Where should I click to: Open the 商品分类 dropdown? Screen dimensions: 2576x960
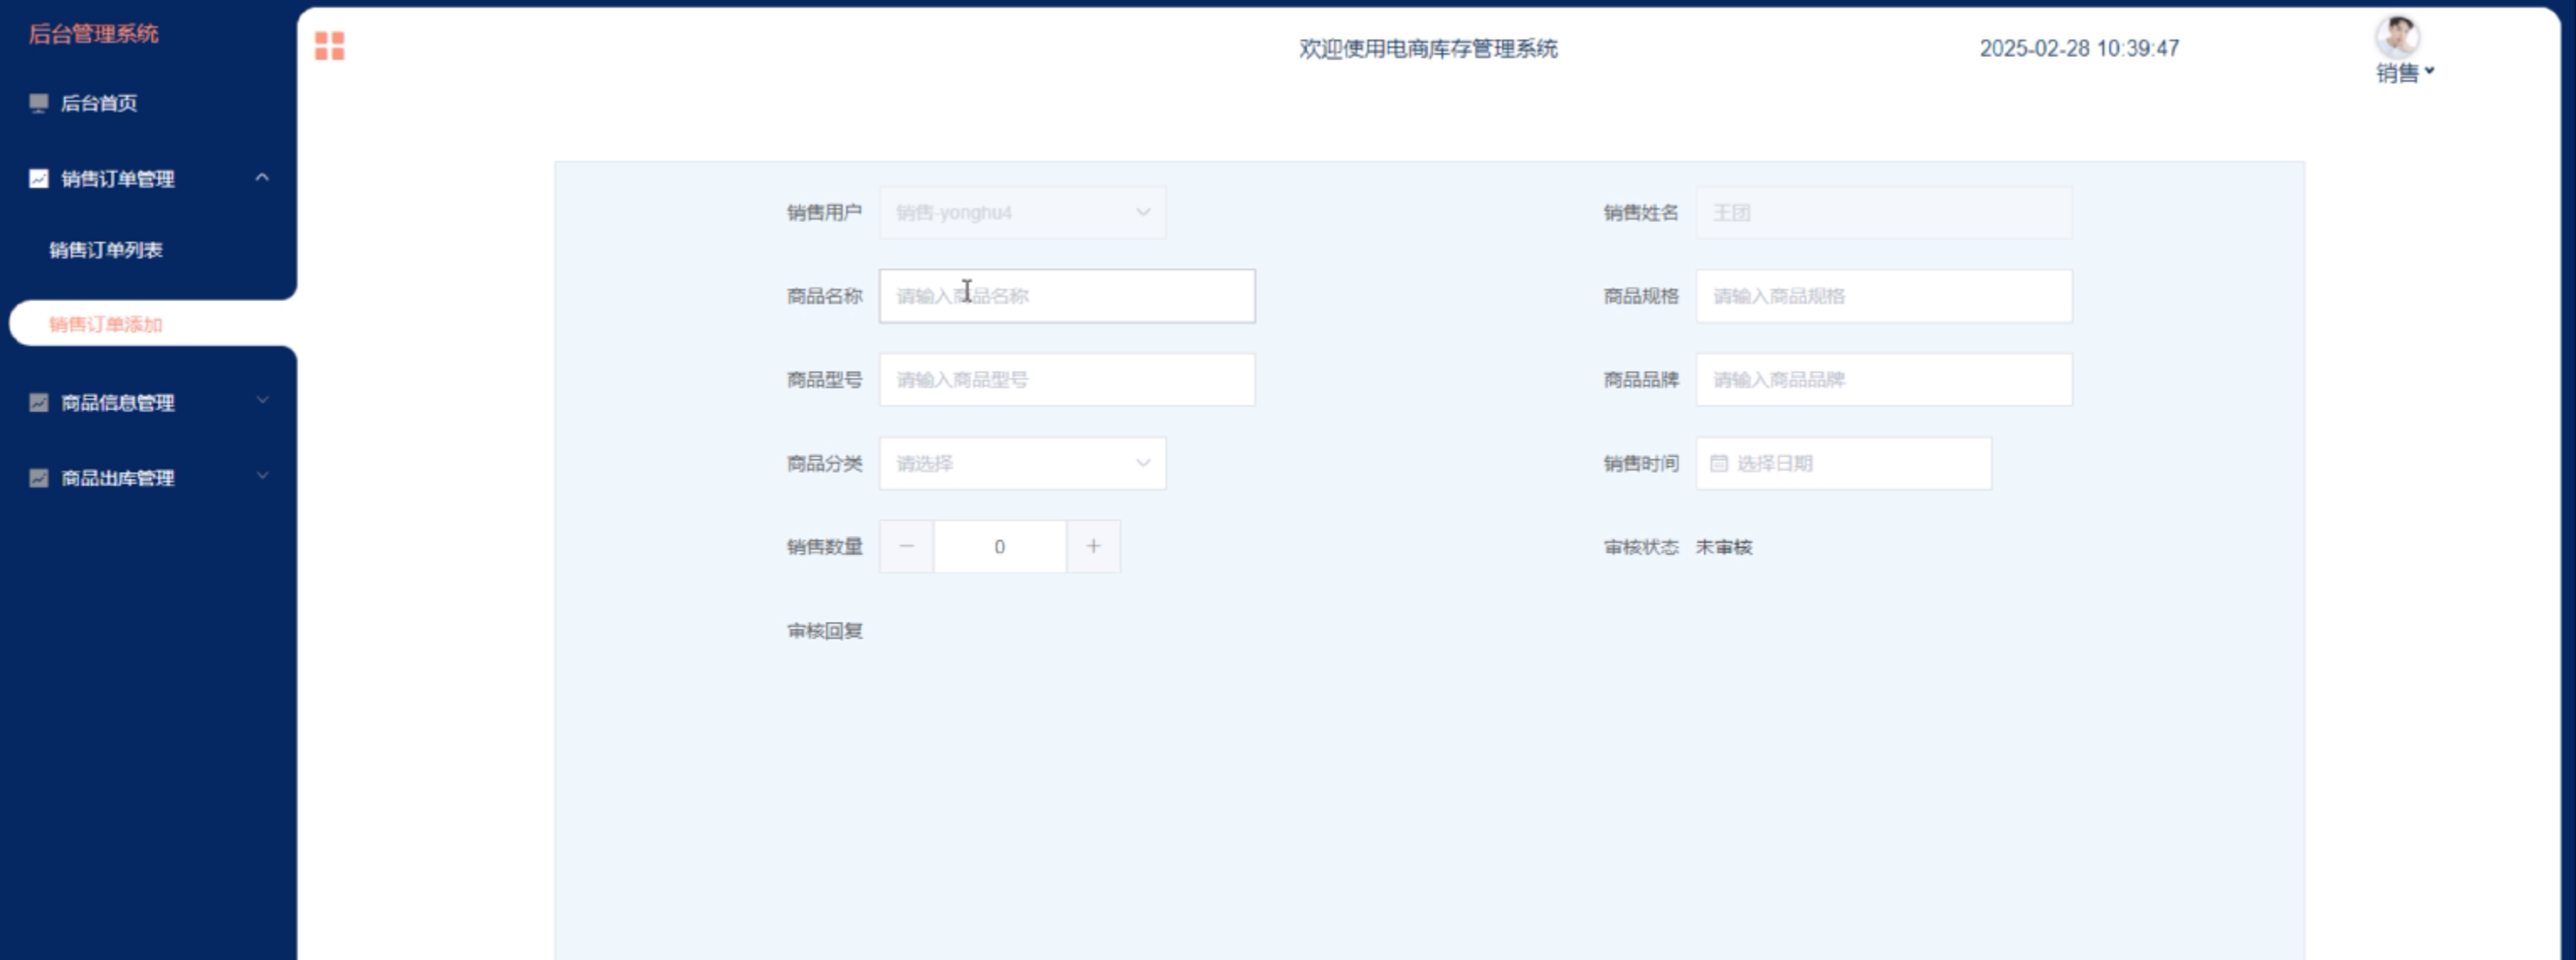(x=1022, y=463)
